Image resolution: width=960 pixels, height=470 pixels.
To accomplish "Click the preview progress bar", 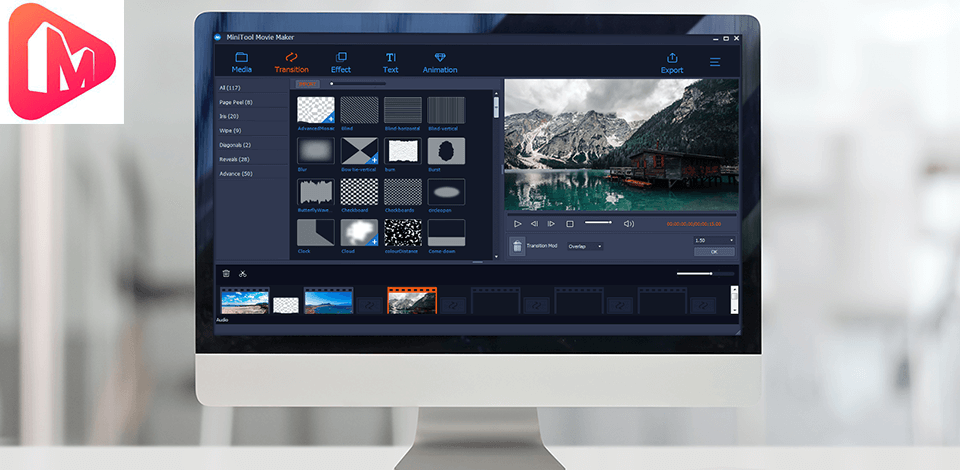I will (622, 214).
